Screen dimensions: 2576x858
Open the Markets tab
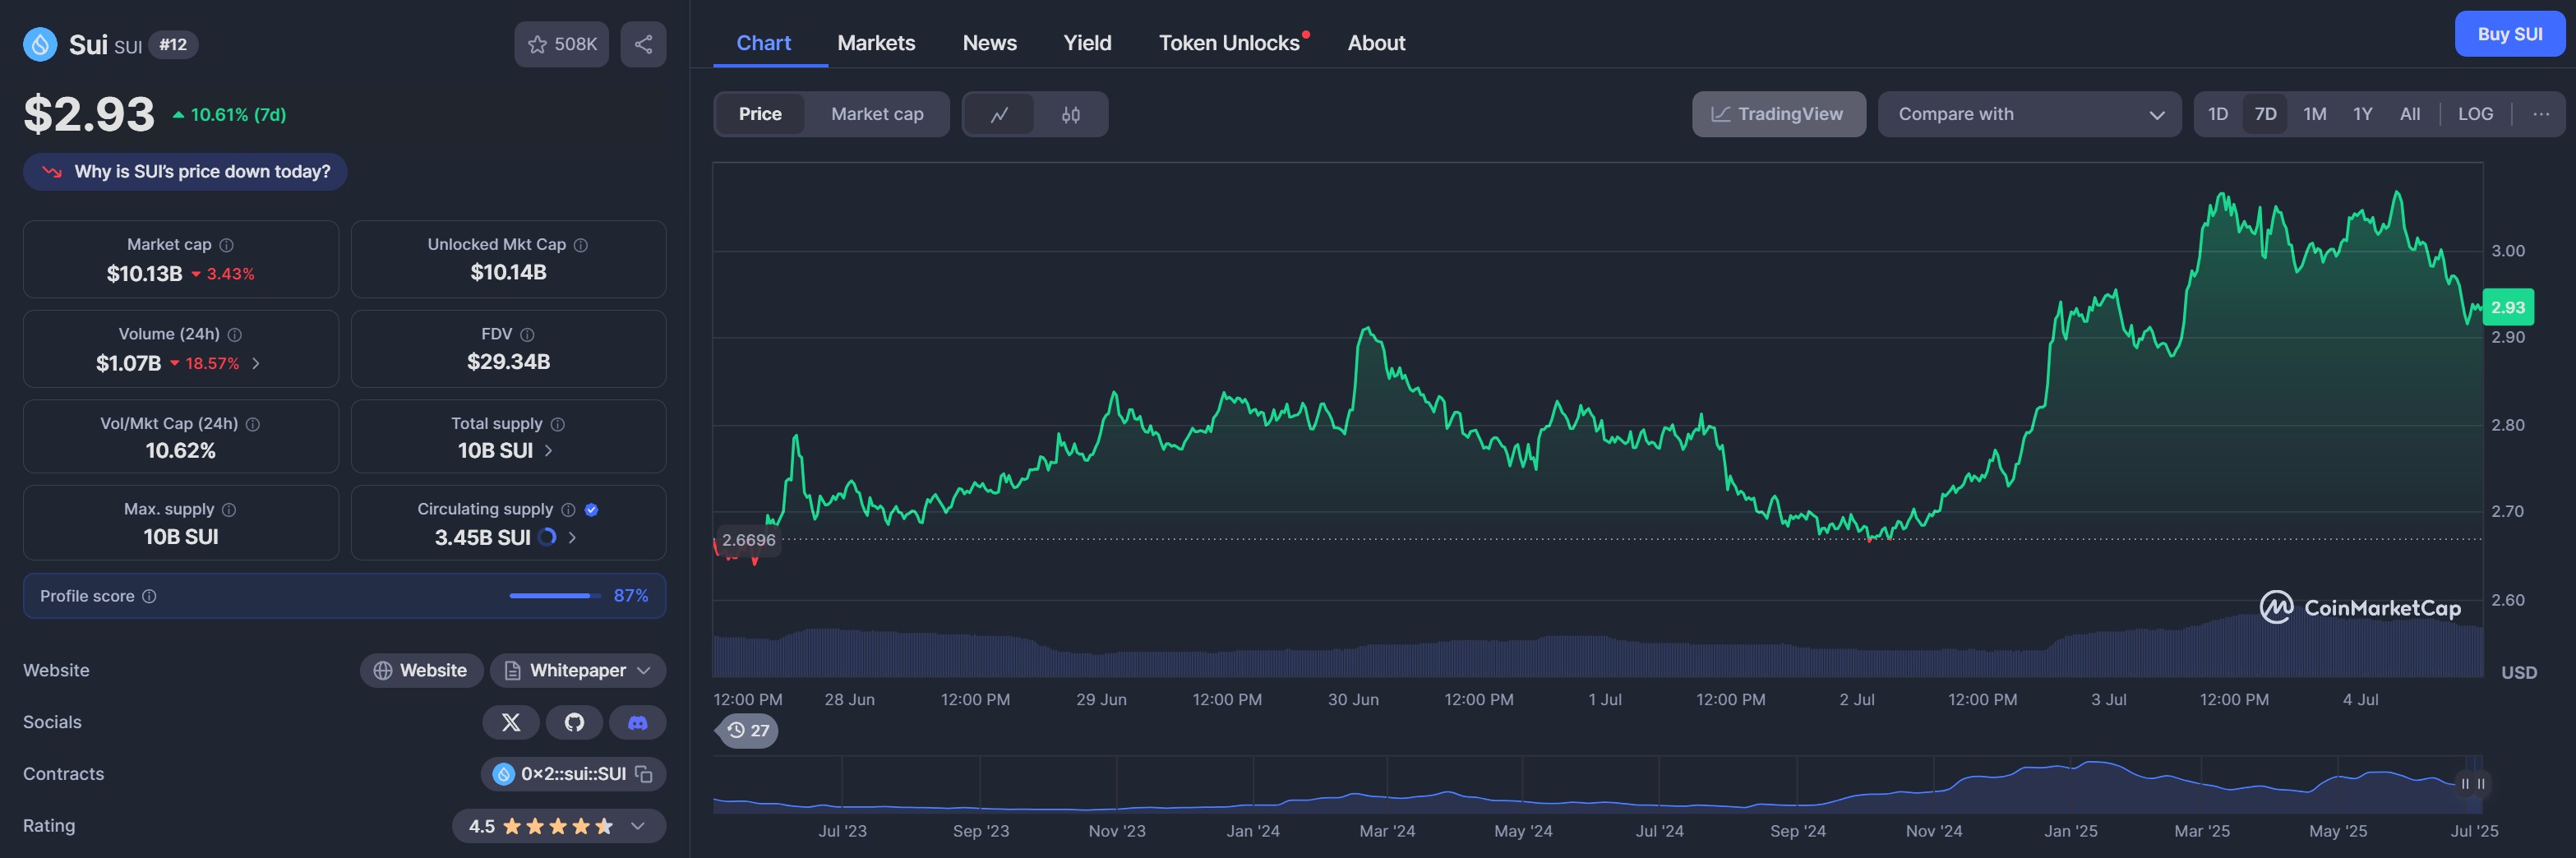point(876,43)
